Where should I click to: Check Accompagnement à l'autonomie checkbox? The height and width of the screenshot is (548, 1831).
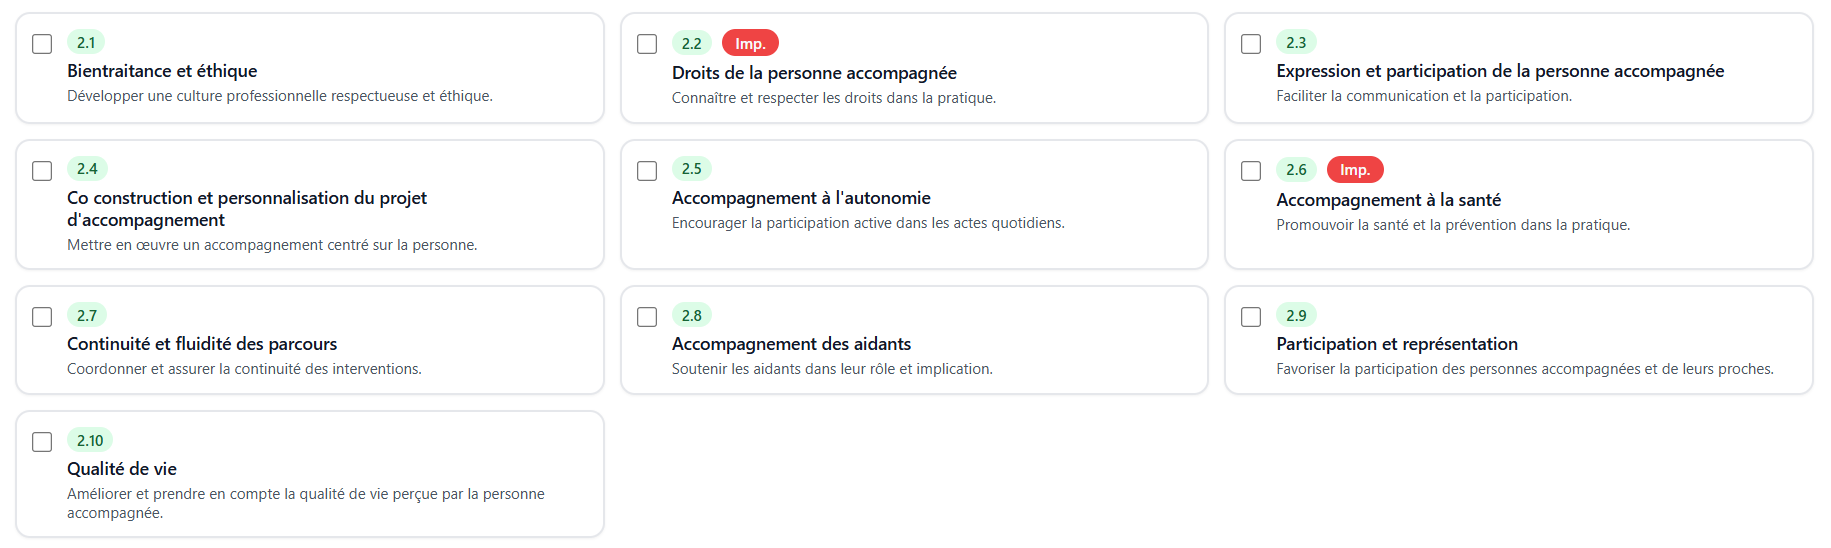(647, 171)
